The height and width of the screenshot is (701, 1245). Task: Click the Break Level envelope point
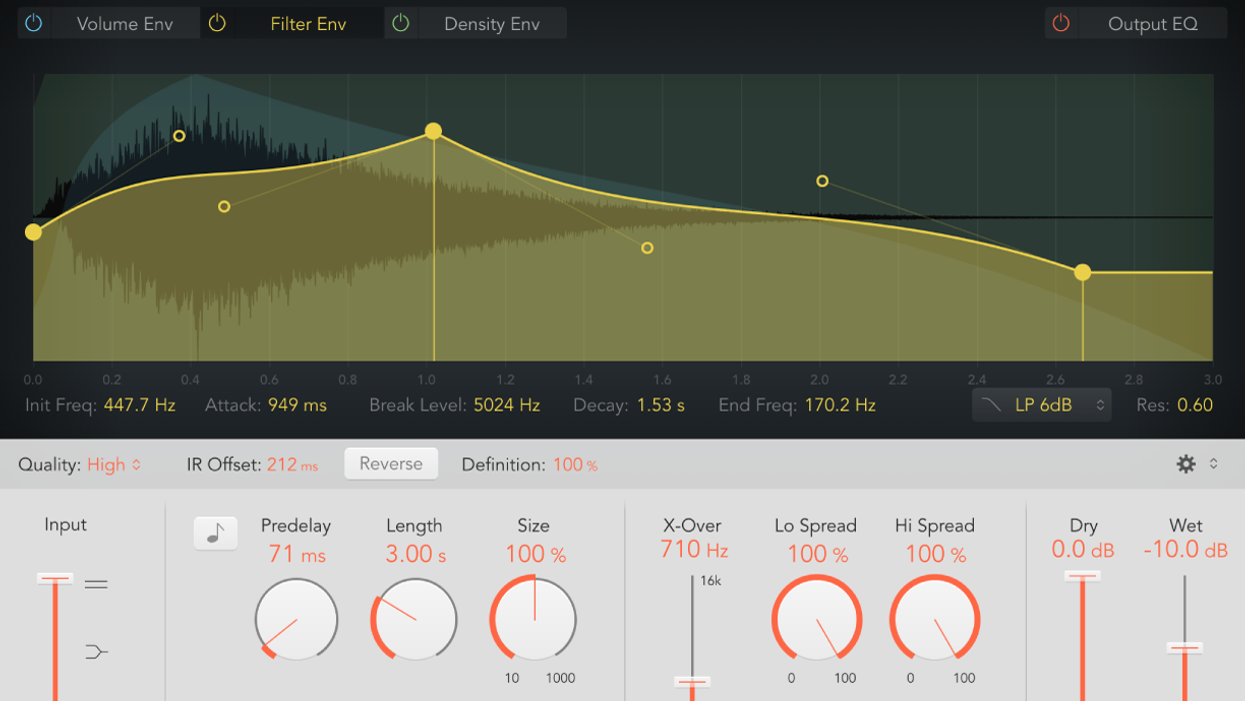(x=433, y=131)
